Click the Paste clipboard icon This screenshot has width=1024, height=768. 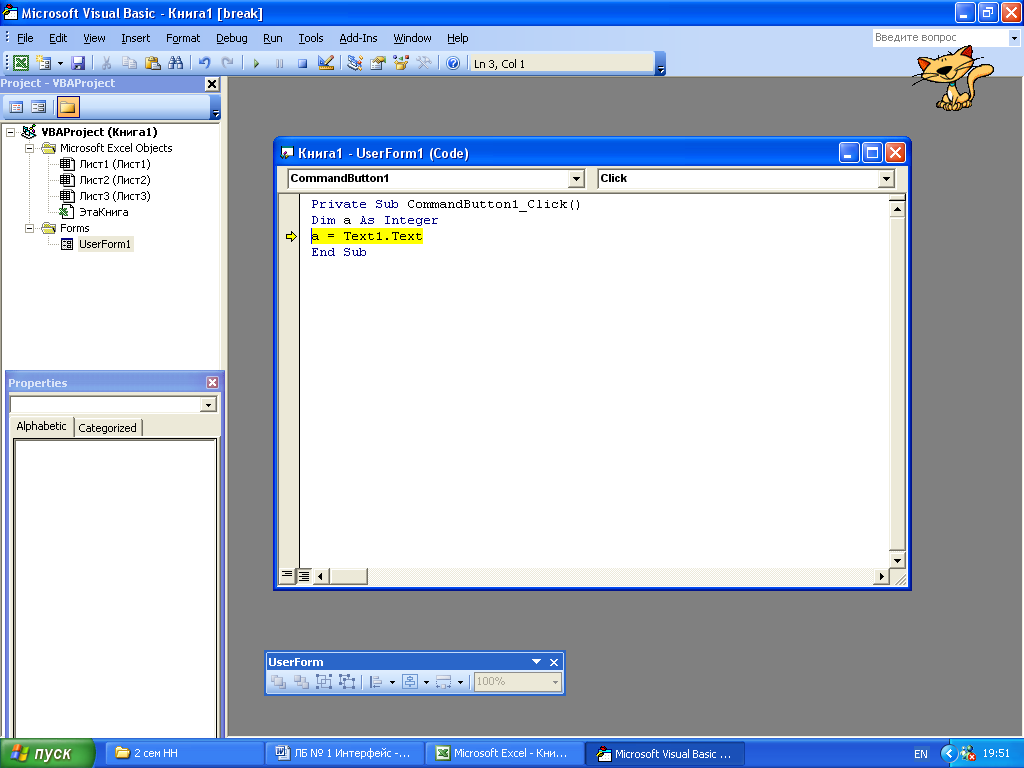click(x=152, y=63)
